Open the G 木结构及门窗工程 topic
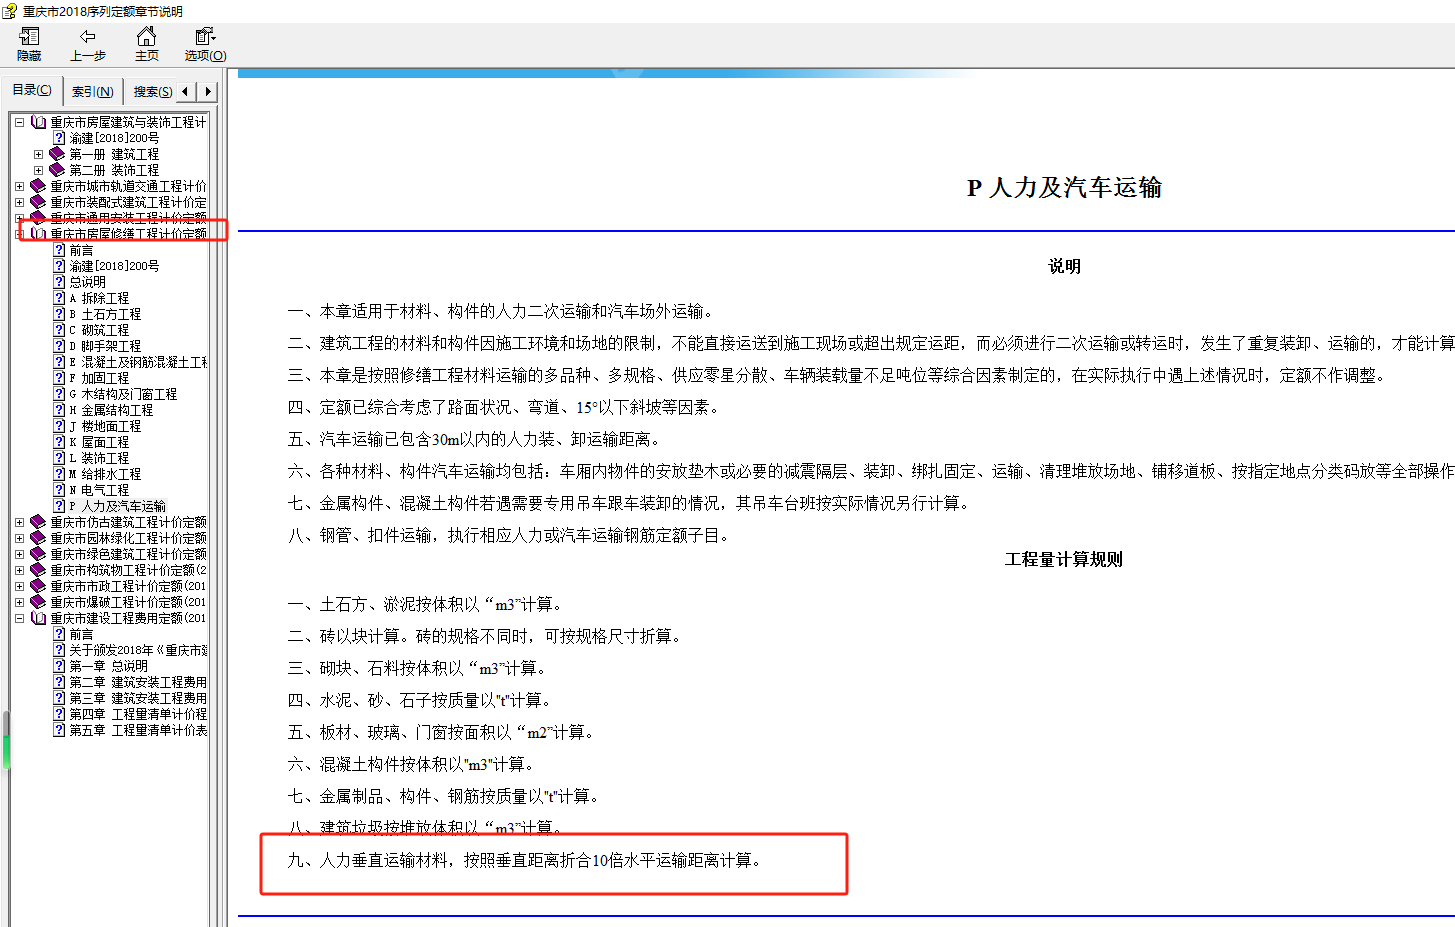The width and height of the screenshot is (1455, 927). point(123,394)
